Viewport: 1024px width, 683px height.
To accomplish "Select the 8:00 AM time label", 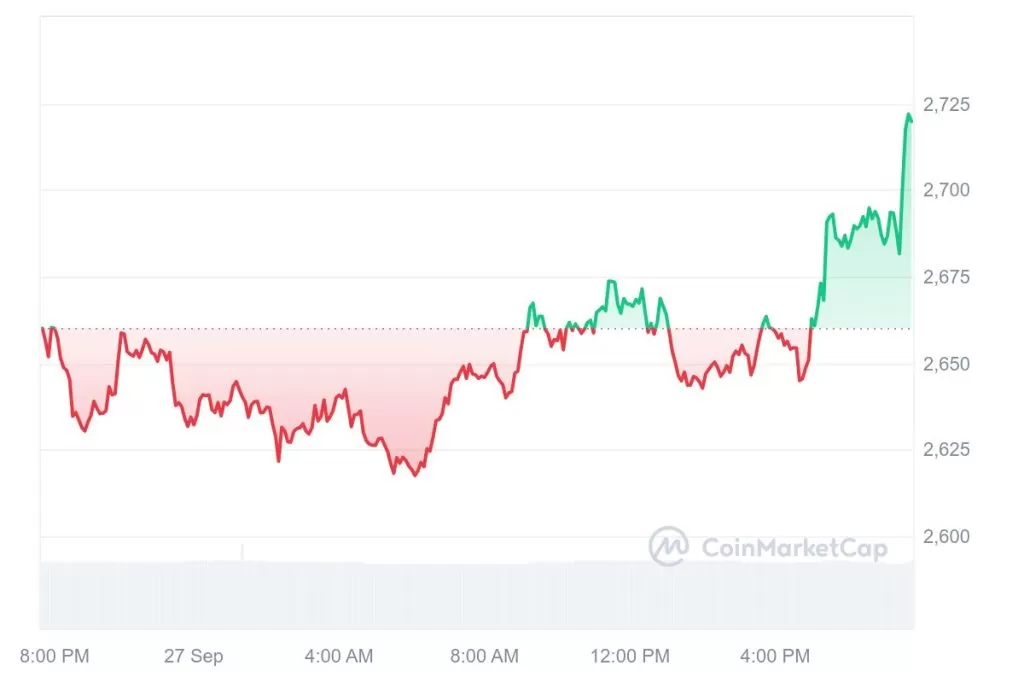I will [x=485, y=657].
